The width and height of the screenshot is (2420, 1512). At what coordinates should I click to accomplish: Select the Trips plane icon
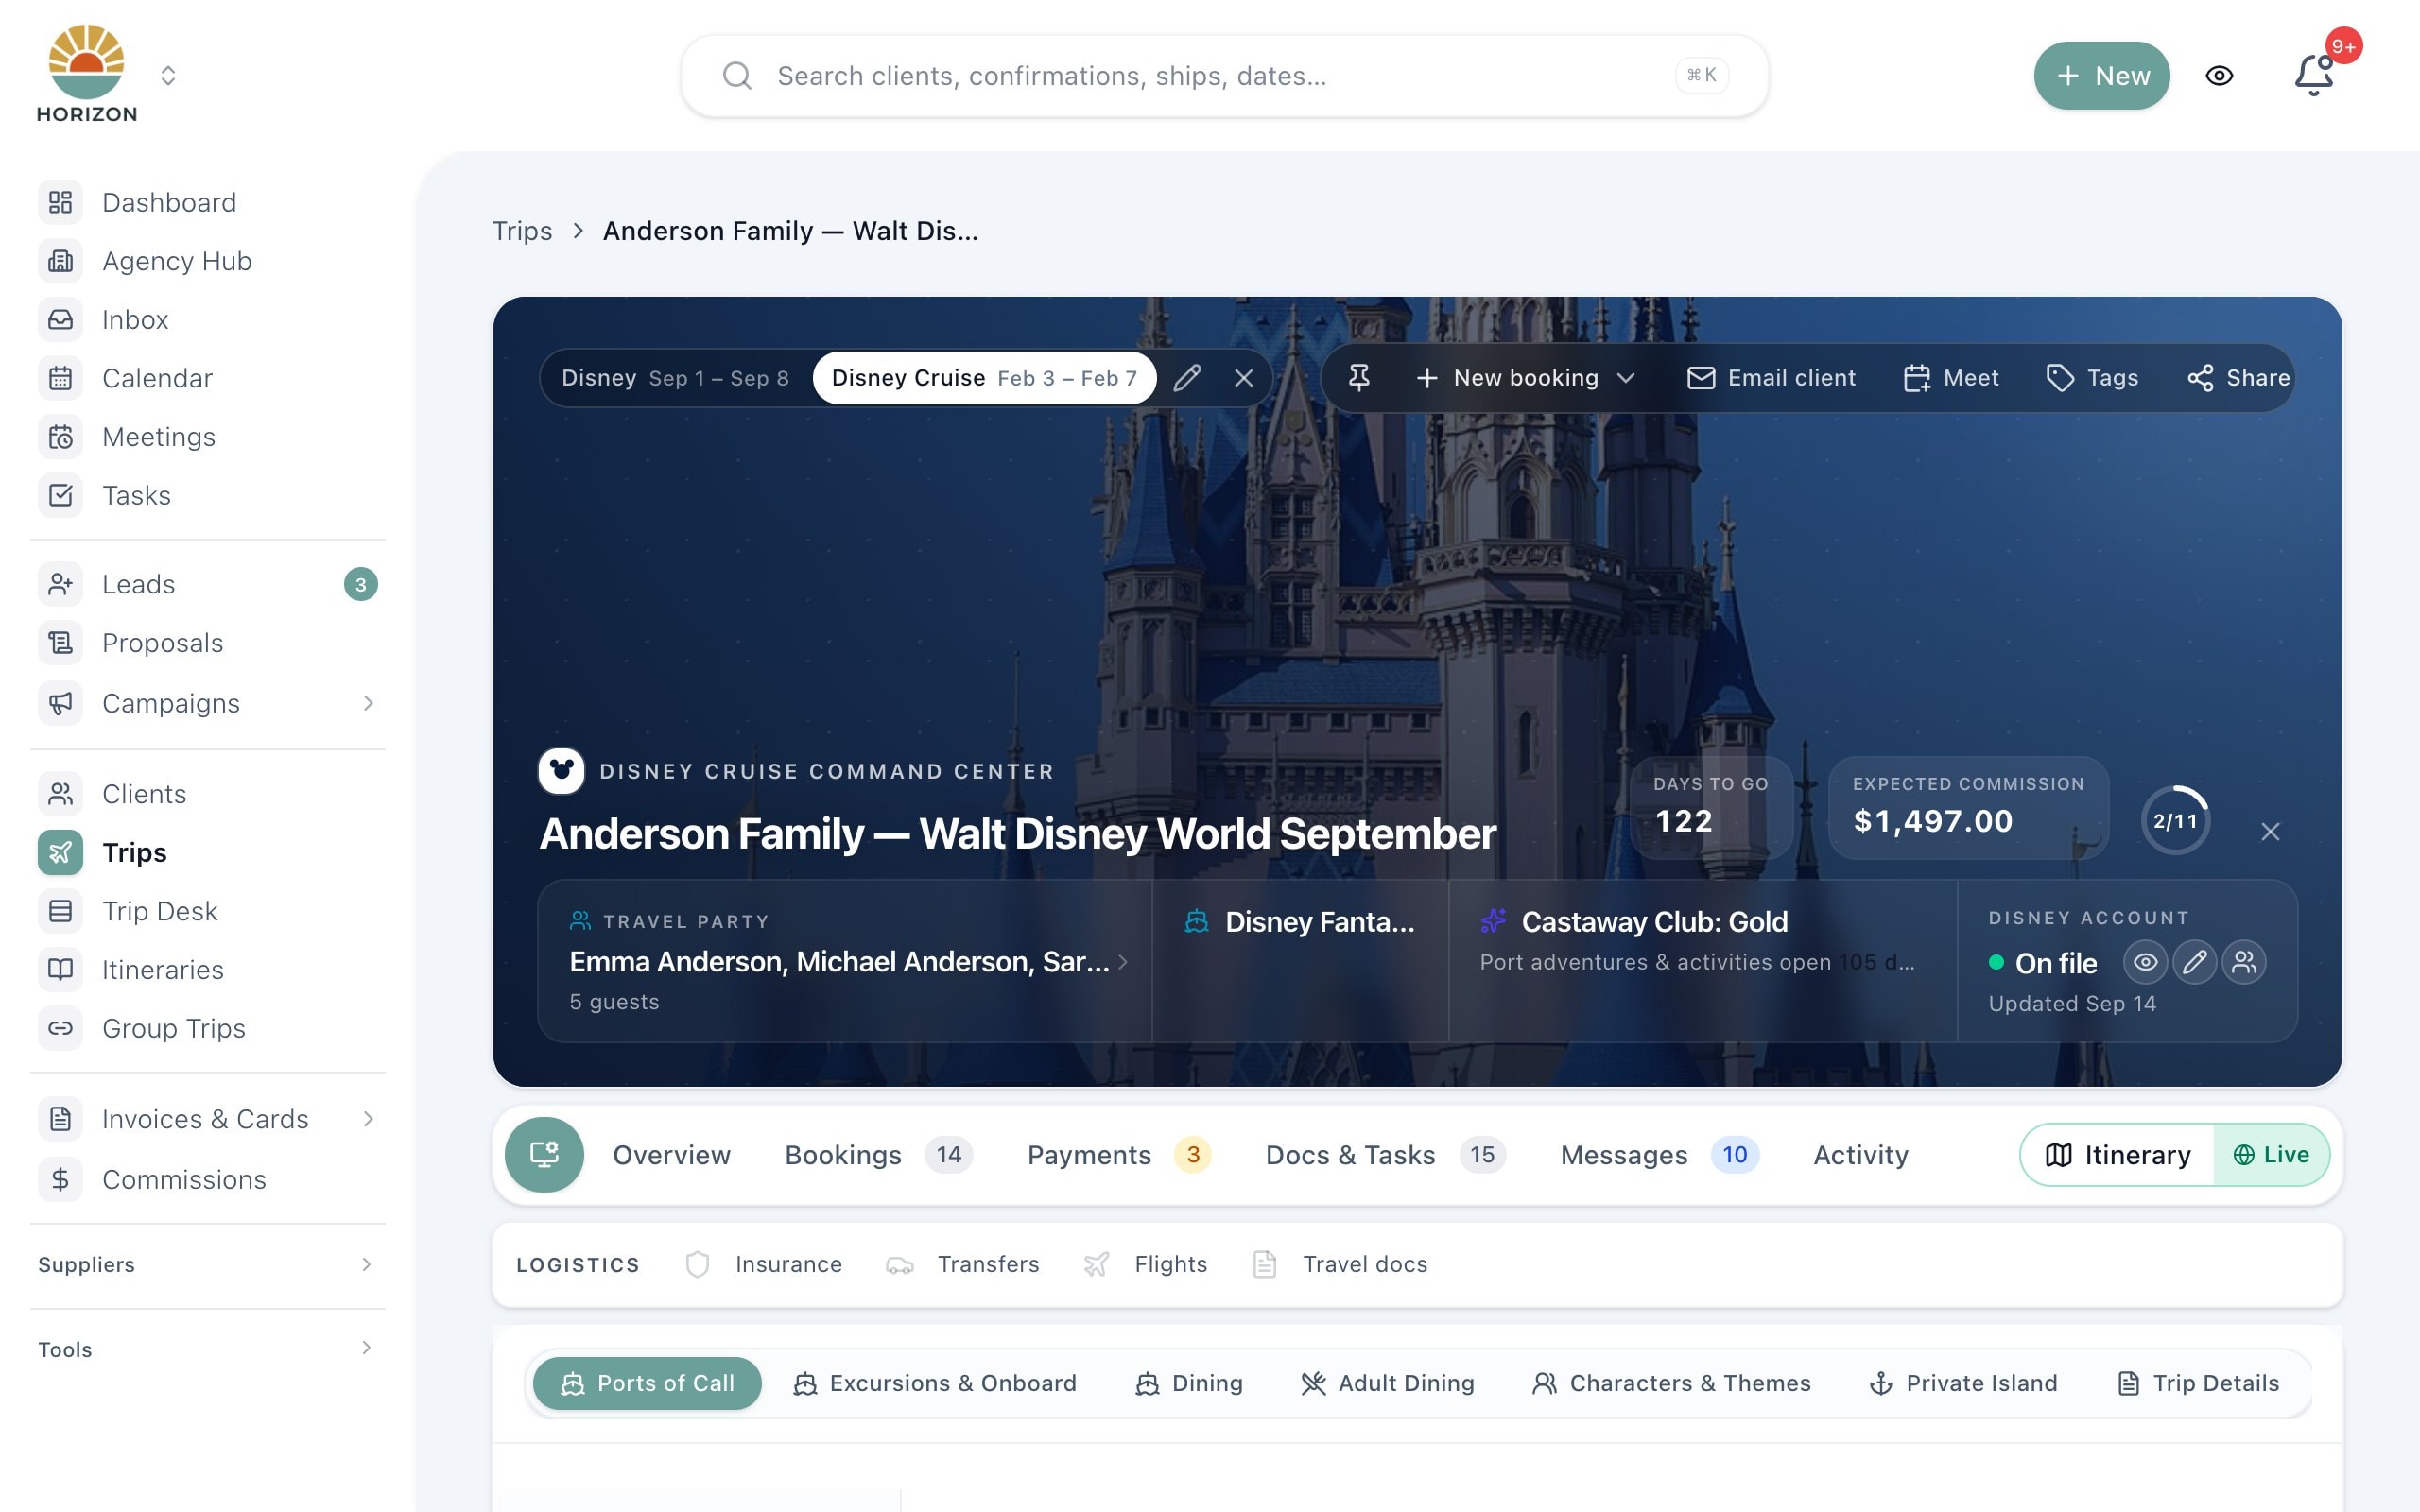pos(61,853)
